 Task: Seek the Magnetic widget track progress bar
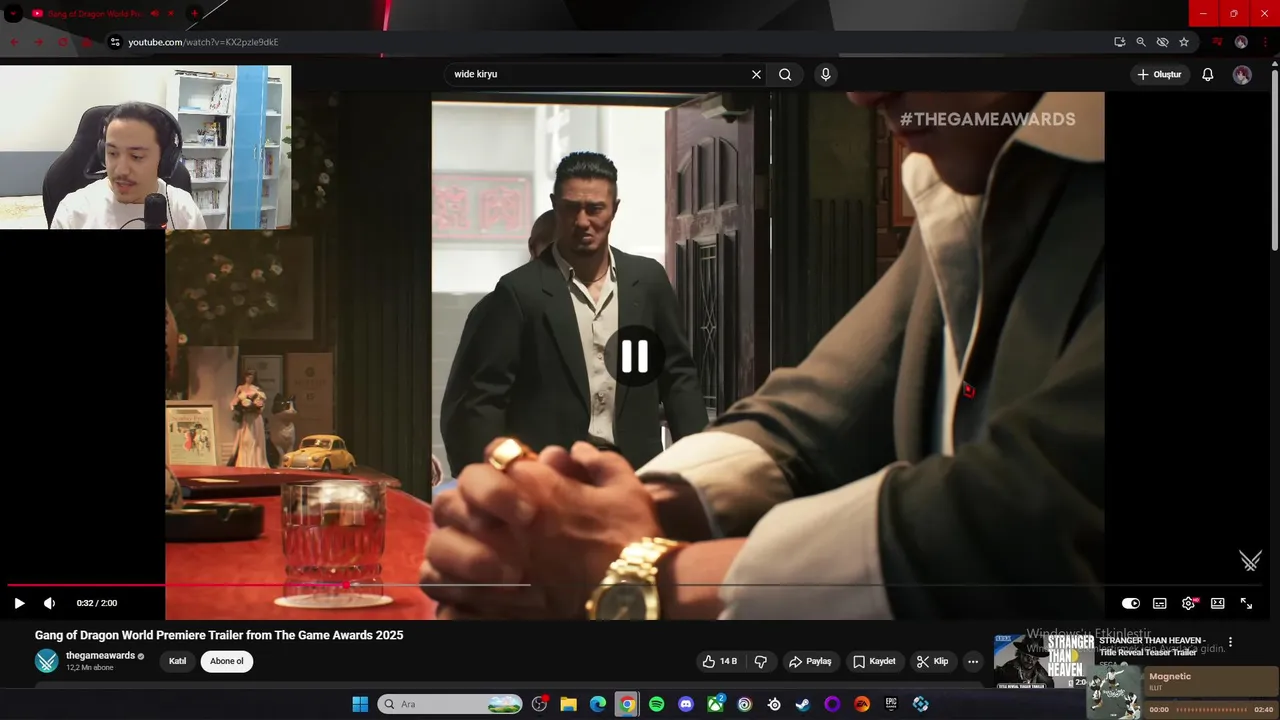click(1211, 709)
